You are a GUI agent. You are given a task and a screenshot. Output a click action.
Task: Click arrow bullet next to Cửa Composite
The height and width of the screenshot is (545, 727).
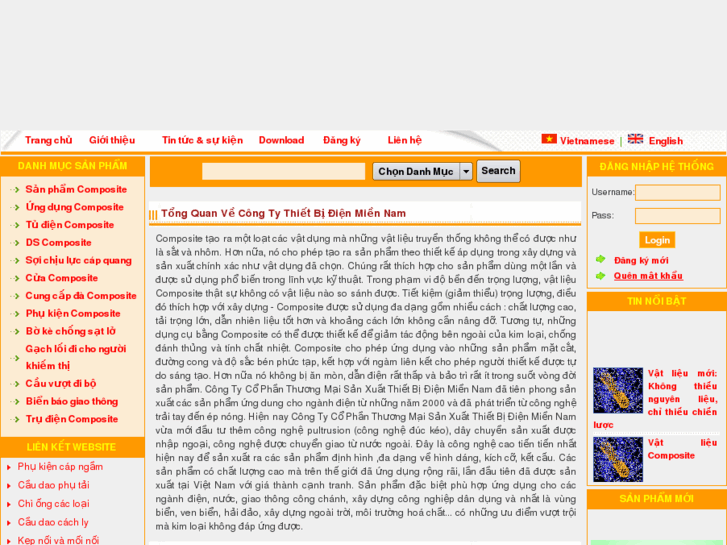tap(15, 279)
